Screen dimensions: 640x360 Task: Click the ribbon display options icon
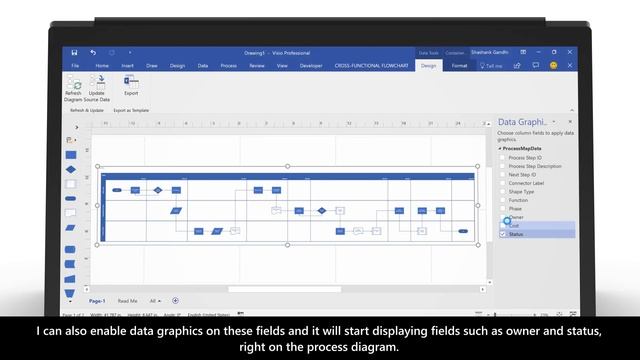pyautogui.click(x=523, y=52)
